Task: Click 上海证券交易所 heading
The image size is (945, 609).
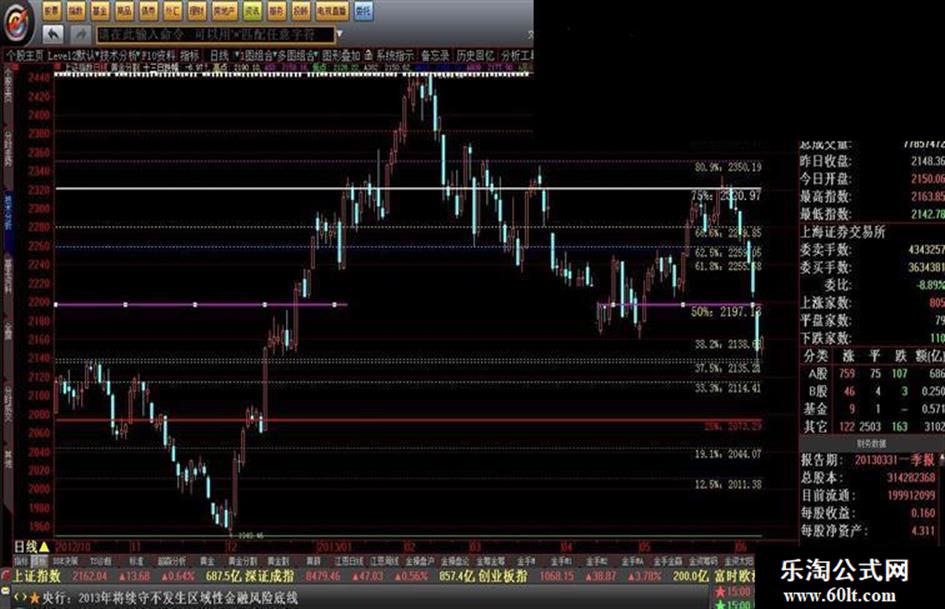Action: pos(843,232)
